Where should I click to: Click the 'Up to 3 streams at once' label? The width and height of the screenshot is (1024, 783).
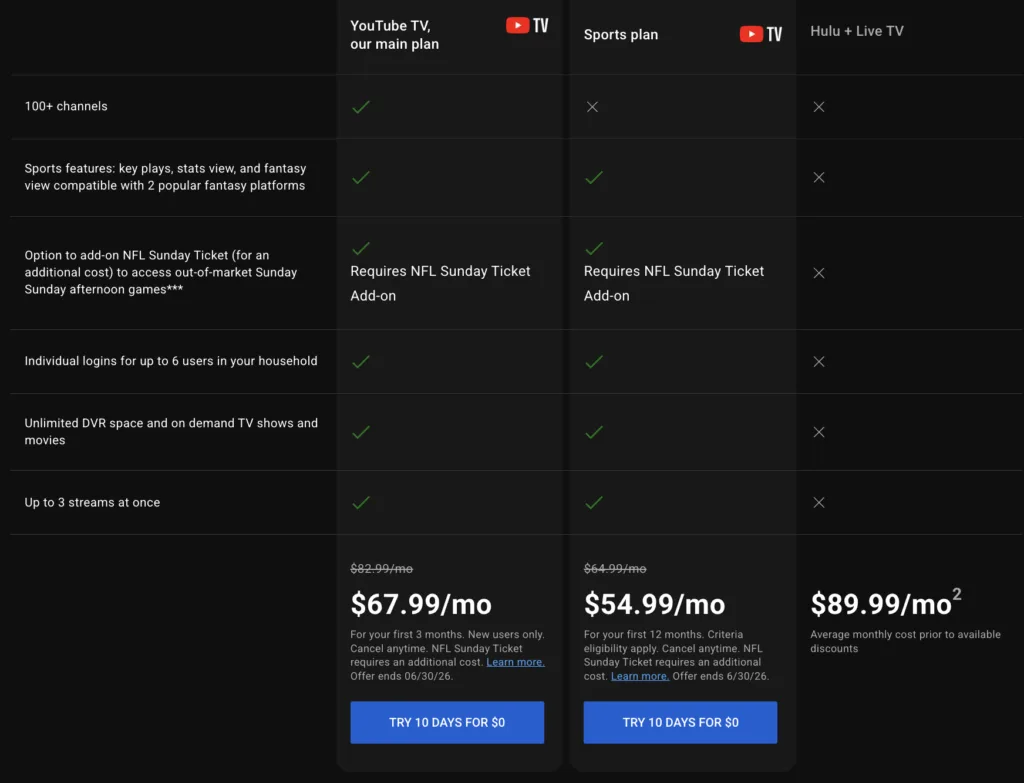[x=92, y=502]
